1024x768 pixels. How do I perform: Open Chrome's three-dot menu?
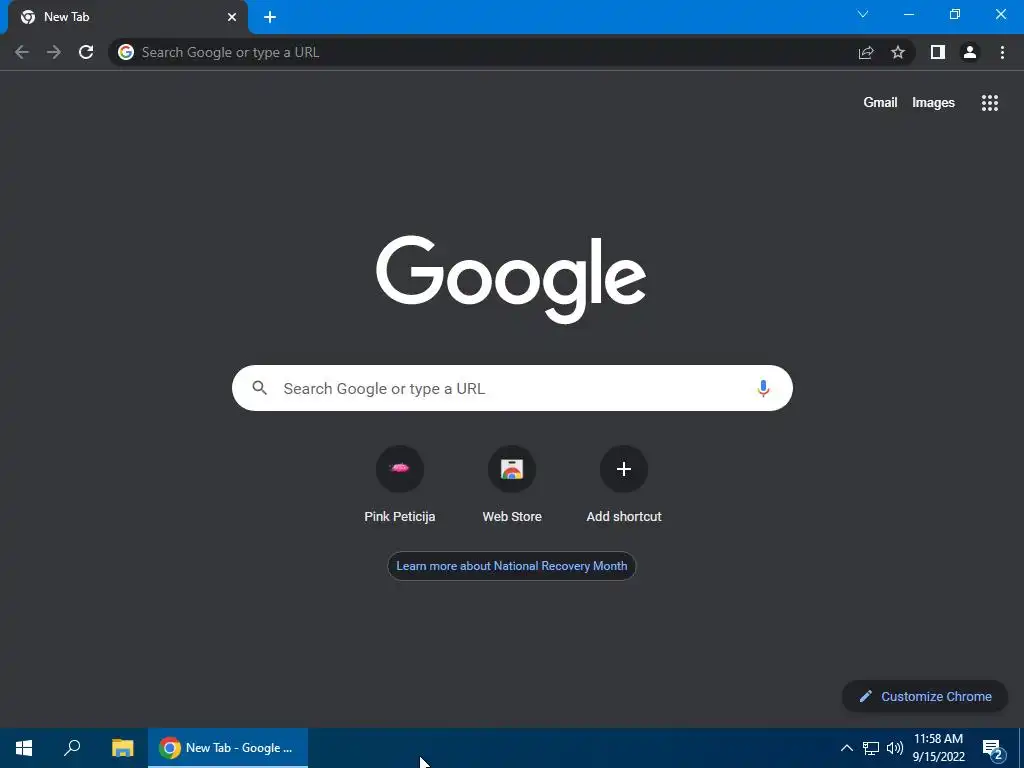tap(1002, 52)
